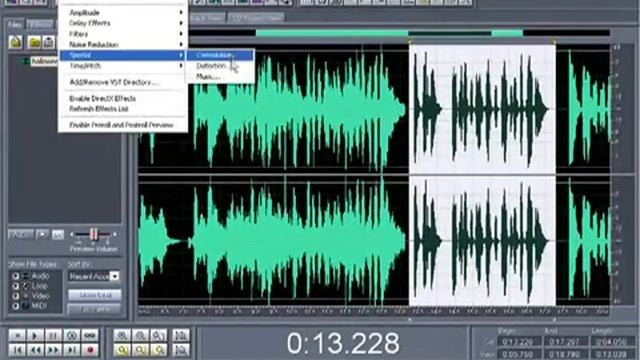Click the Rewind transport button
This screenshot has width=640, height=360.
(35, 350)
